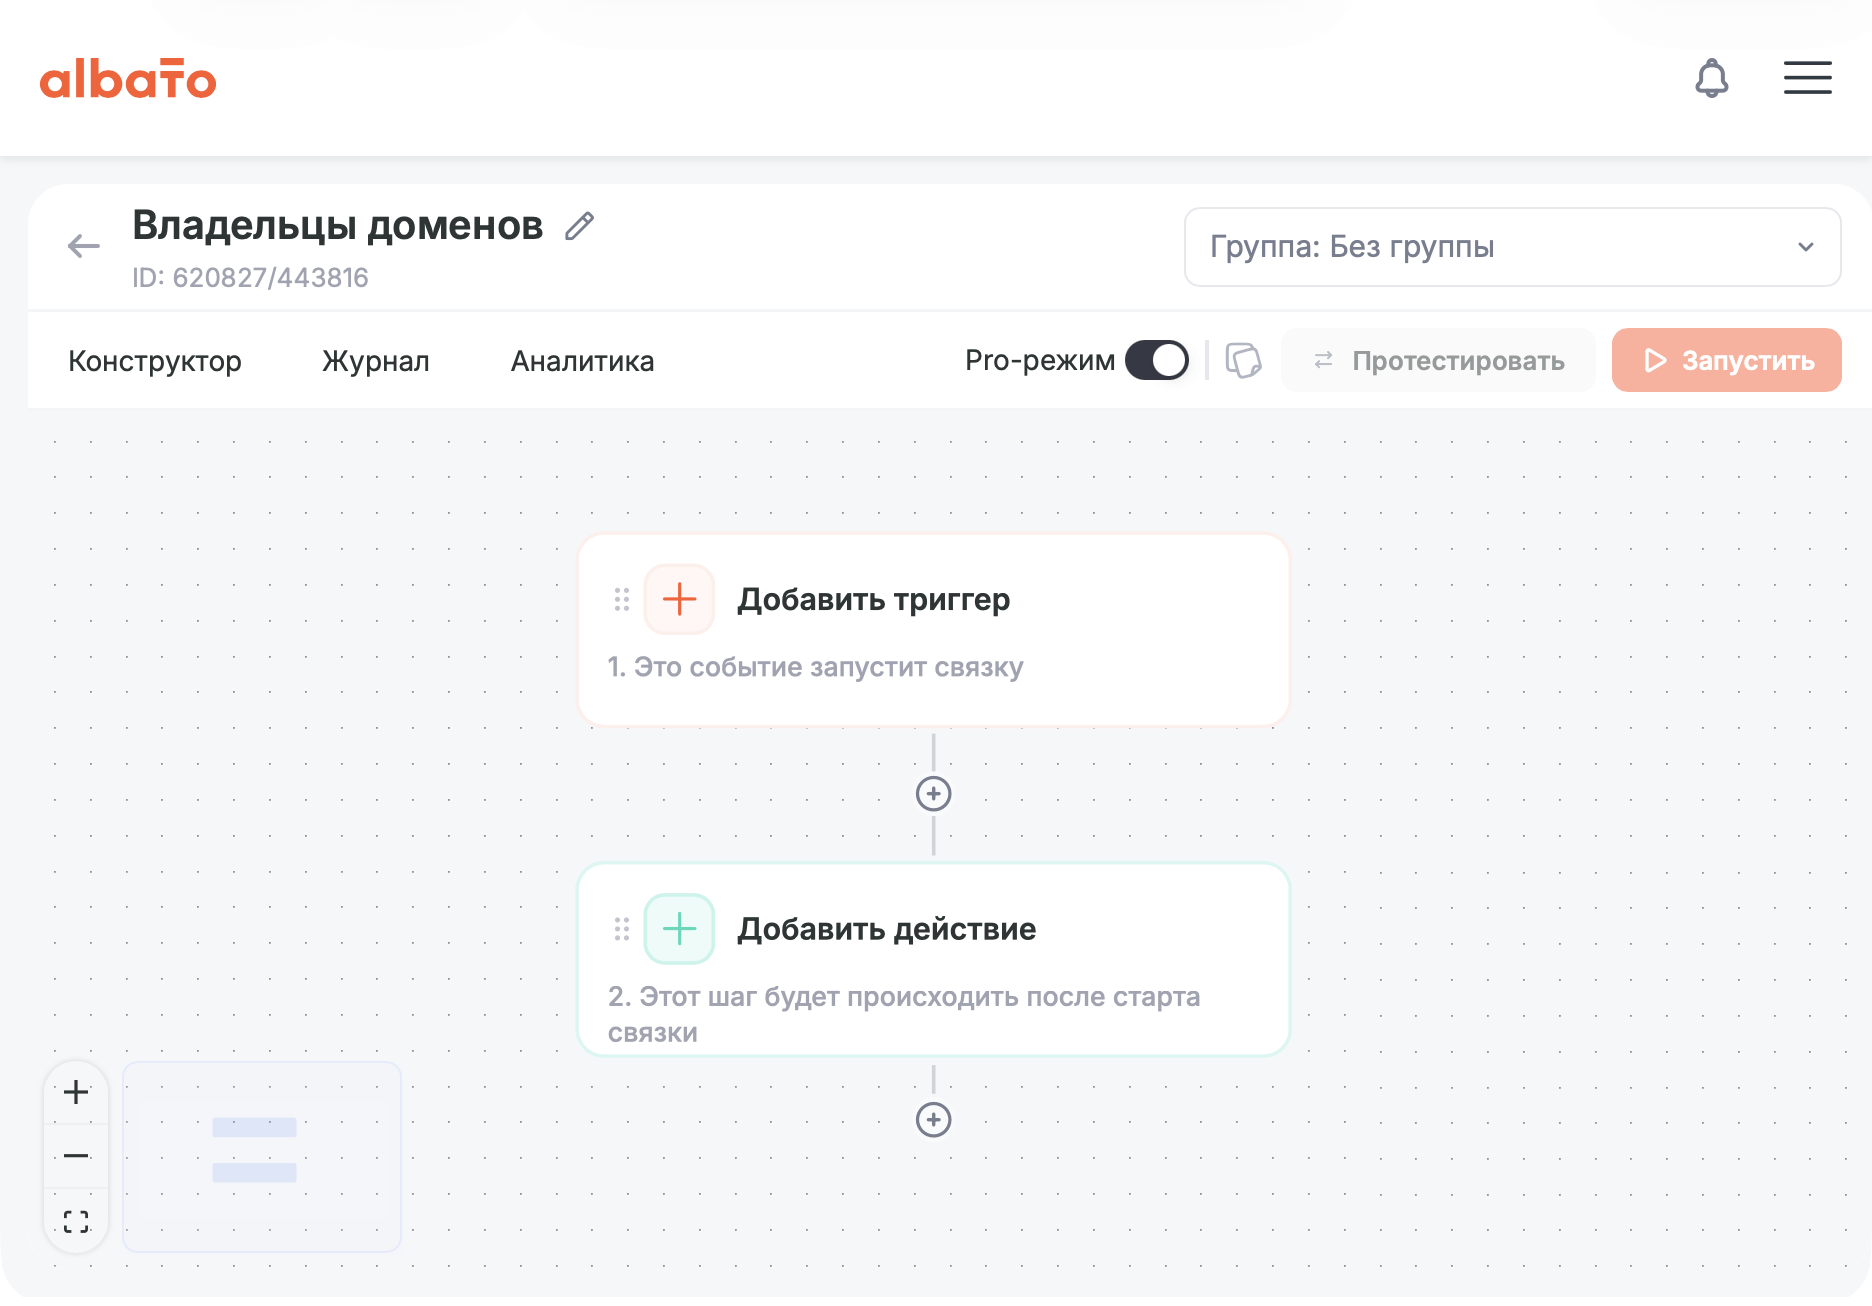Zoom out on the canvas
The width and height of the screenshot is (1872, 1306).
[x=76, y=1156]
